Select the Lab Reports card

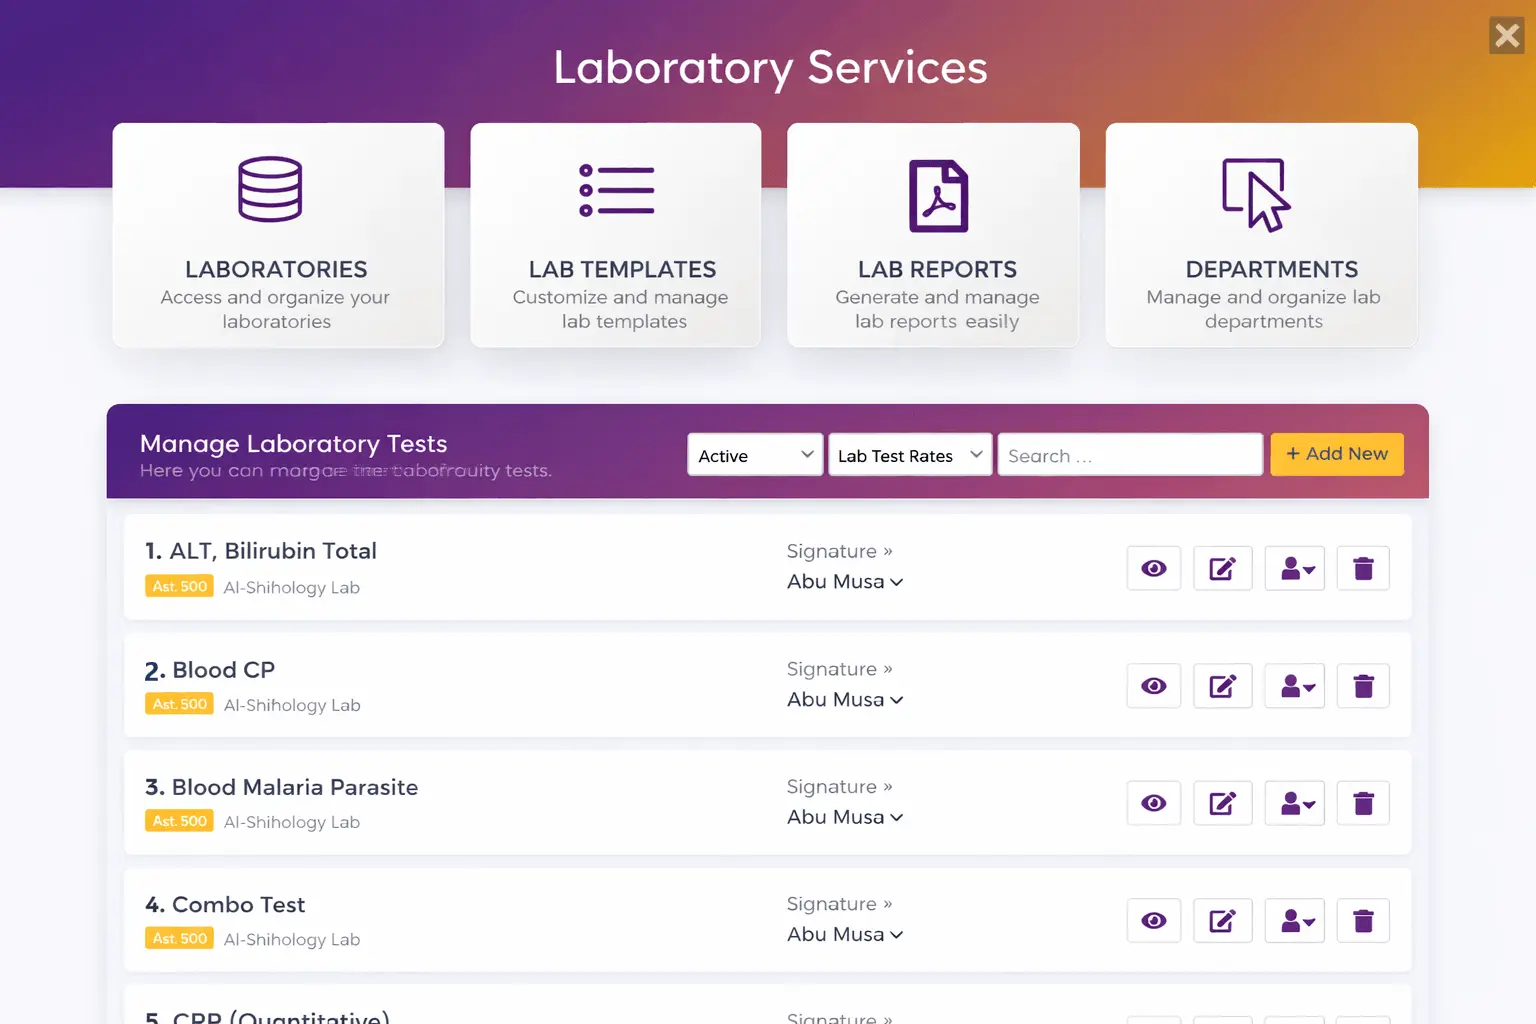(933, 235)
